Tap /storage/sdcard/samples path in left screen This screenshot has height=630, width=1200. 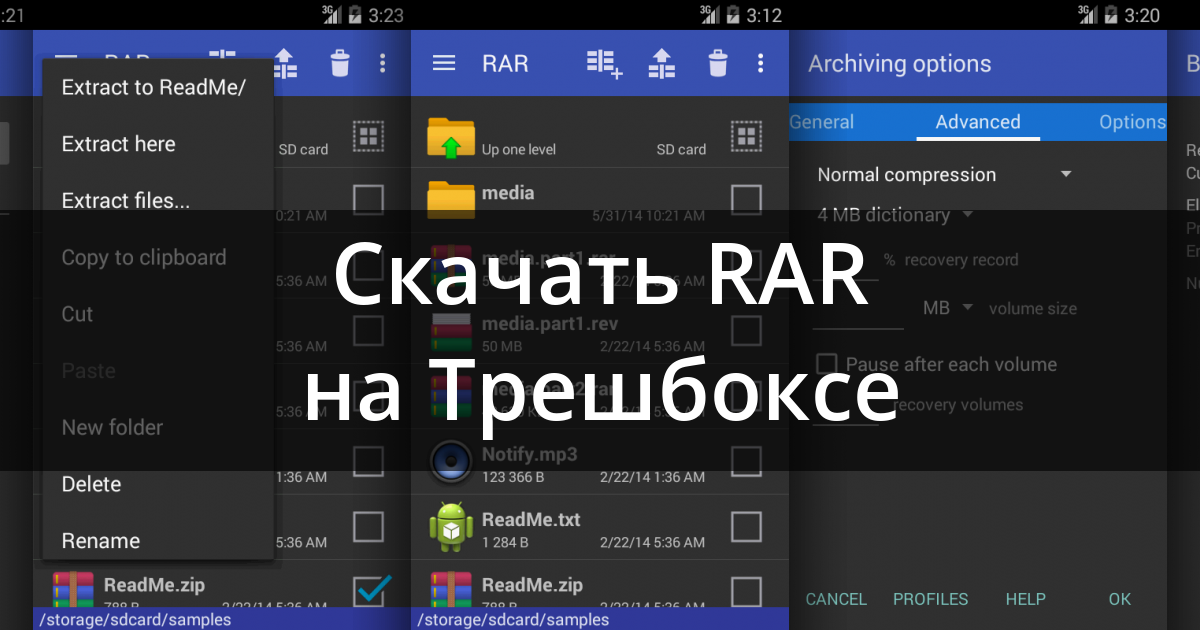(134, 620)
